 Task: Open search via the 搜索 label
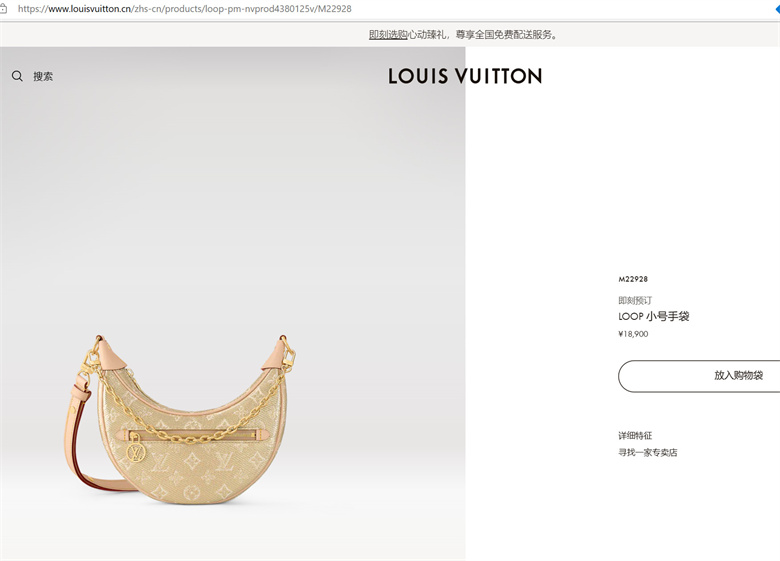pyautogui.click(x=43, y=76)
